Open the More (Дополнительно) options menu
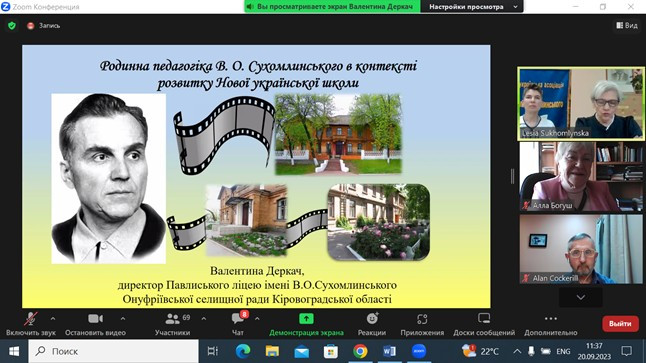The image size is (646, 363). (x=550, y=324)
